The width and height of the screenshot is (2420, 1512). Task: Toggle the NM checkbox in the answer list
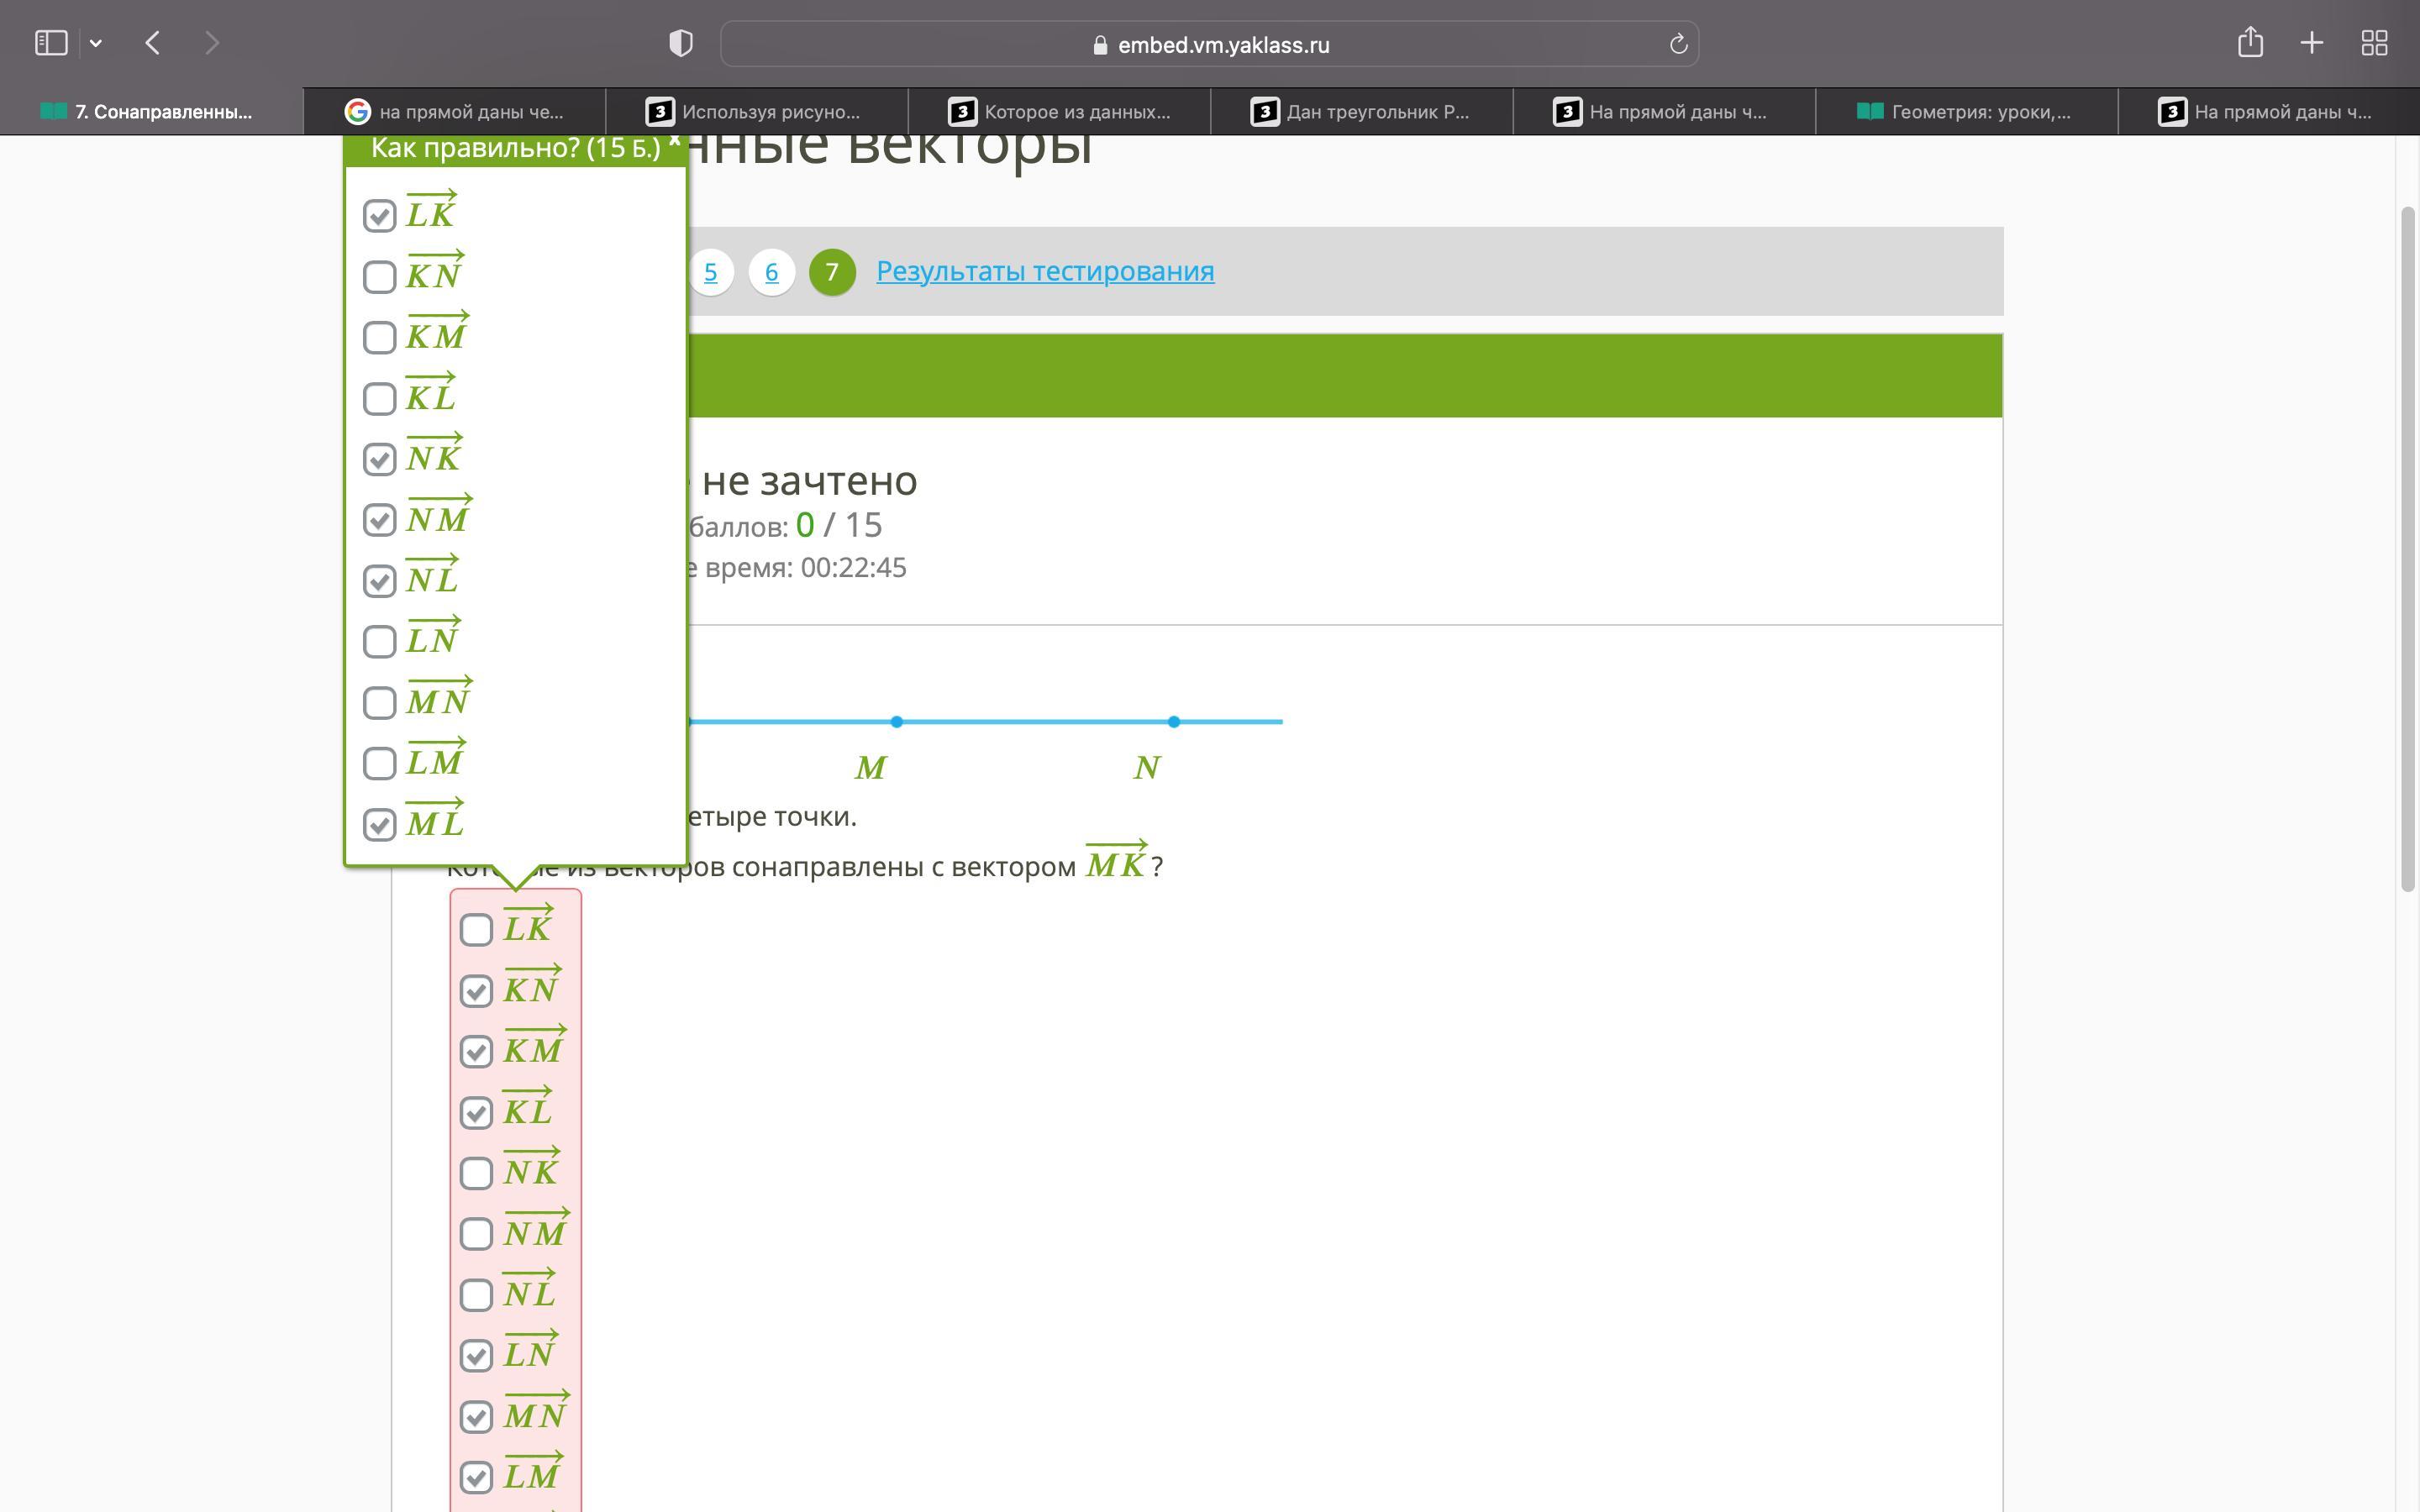pyautogui.click(x=476, y=1234)
